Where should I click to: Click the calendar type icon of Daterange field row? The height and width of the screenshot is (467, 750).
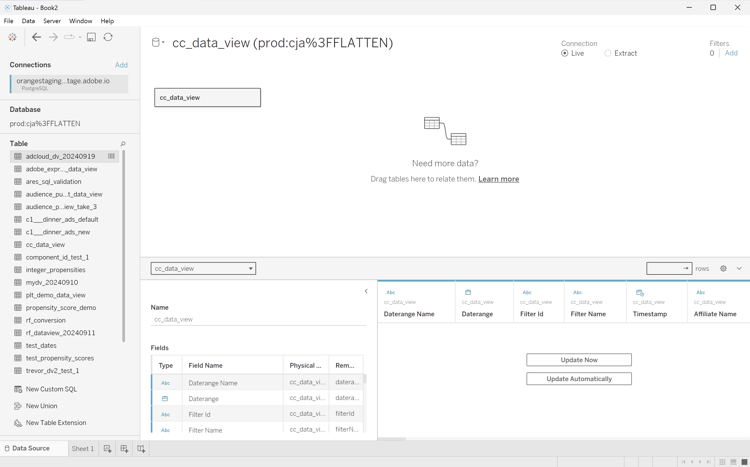(165, 398)
